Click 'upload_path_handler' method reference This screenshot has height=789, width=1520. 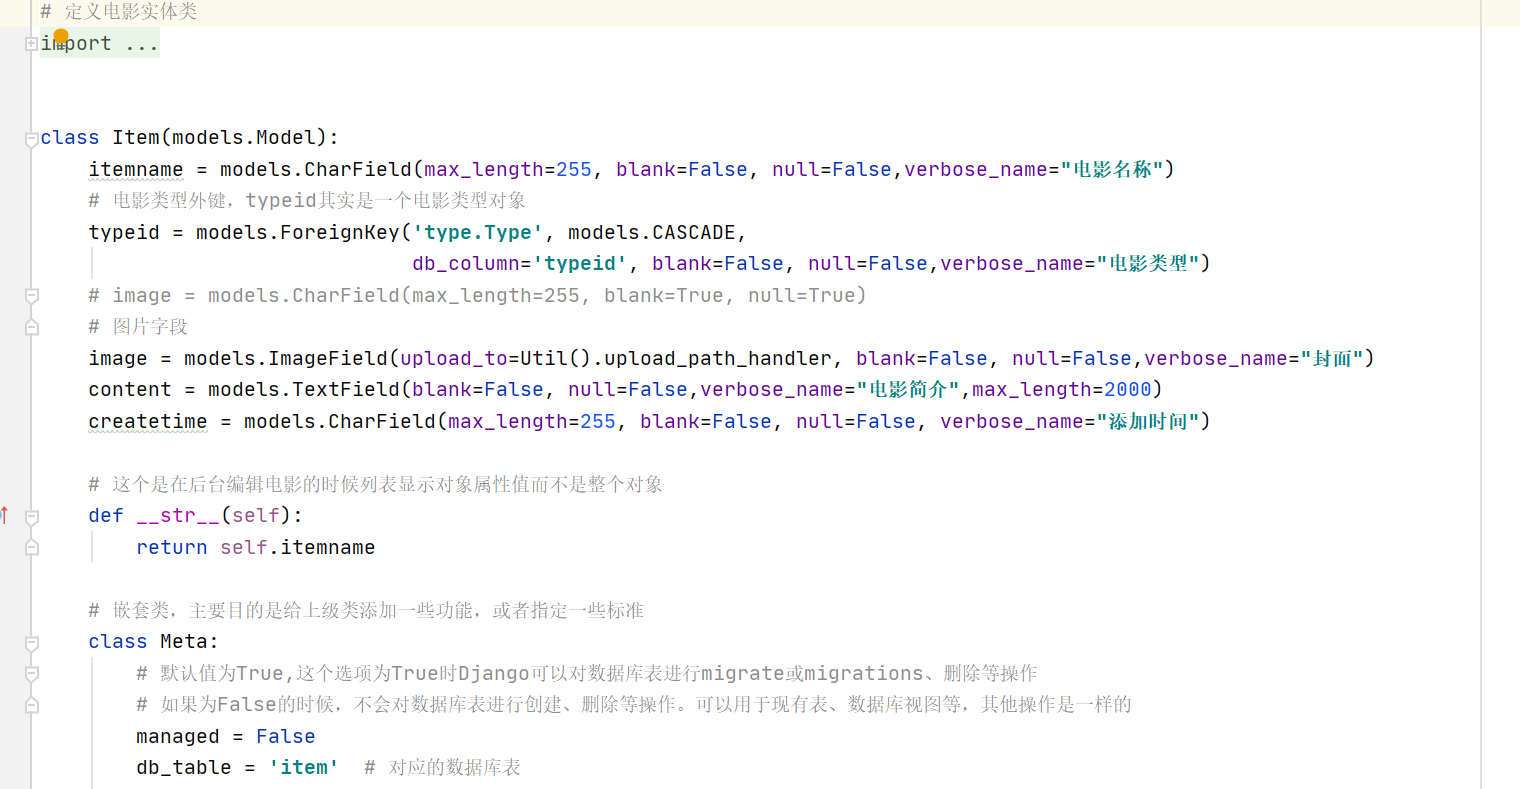(718, 358)
